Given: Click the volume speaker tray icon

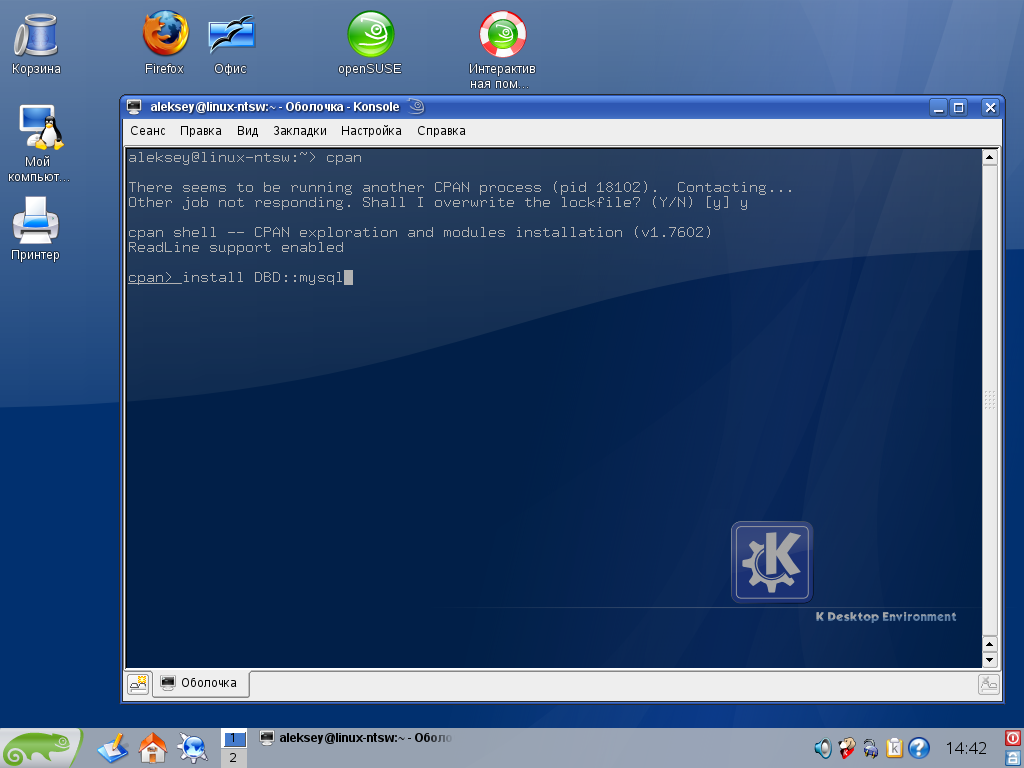Looking at the screenshot, I should click(x=822, y=748).
